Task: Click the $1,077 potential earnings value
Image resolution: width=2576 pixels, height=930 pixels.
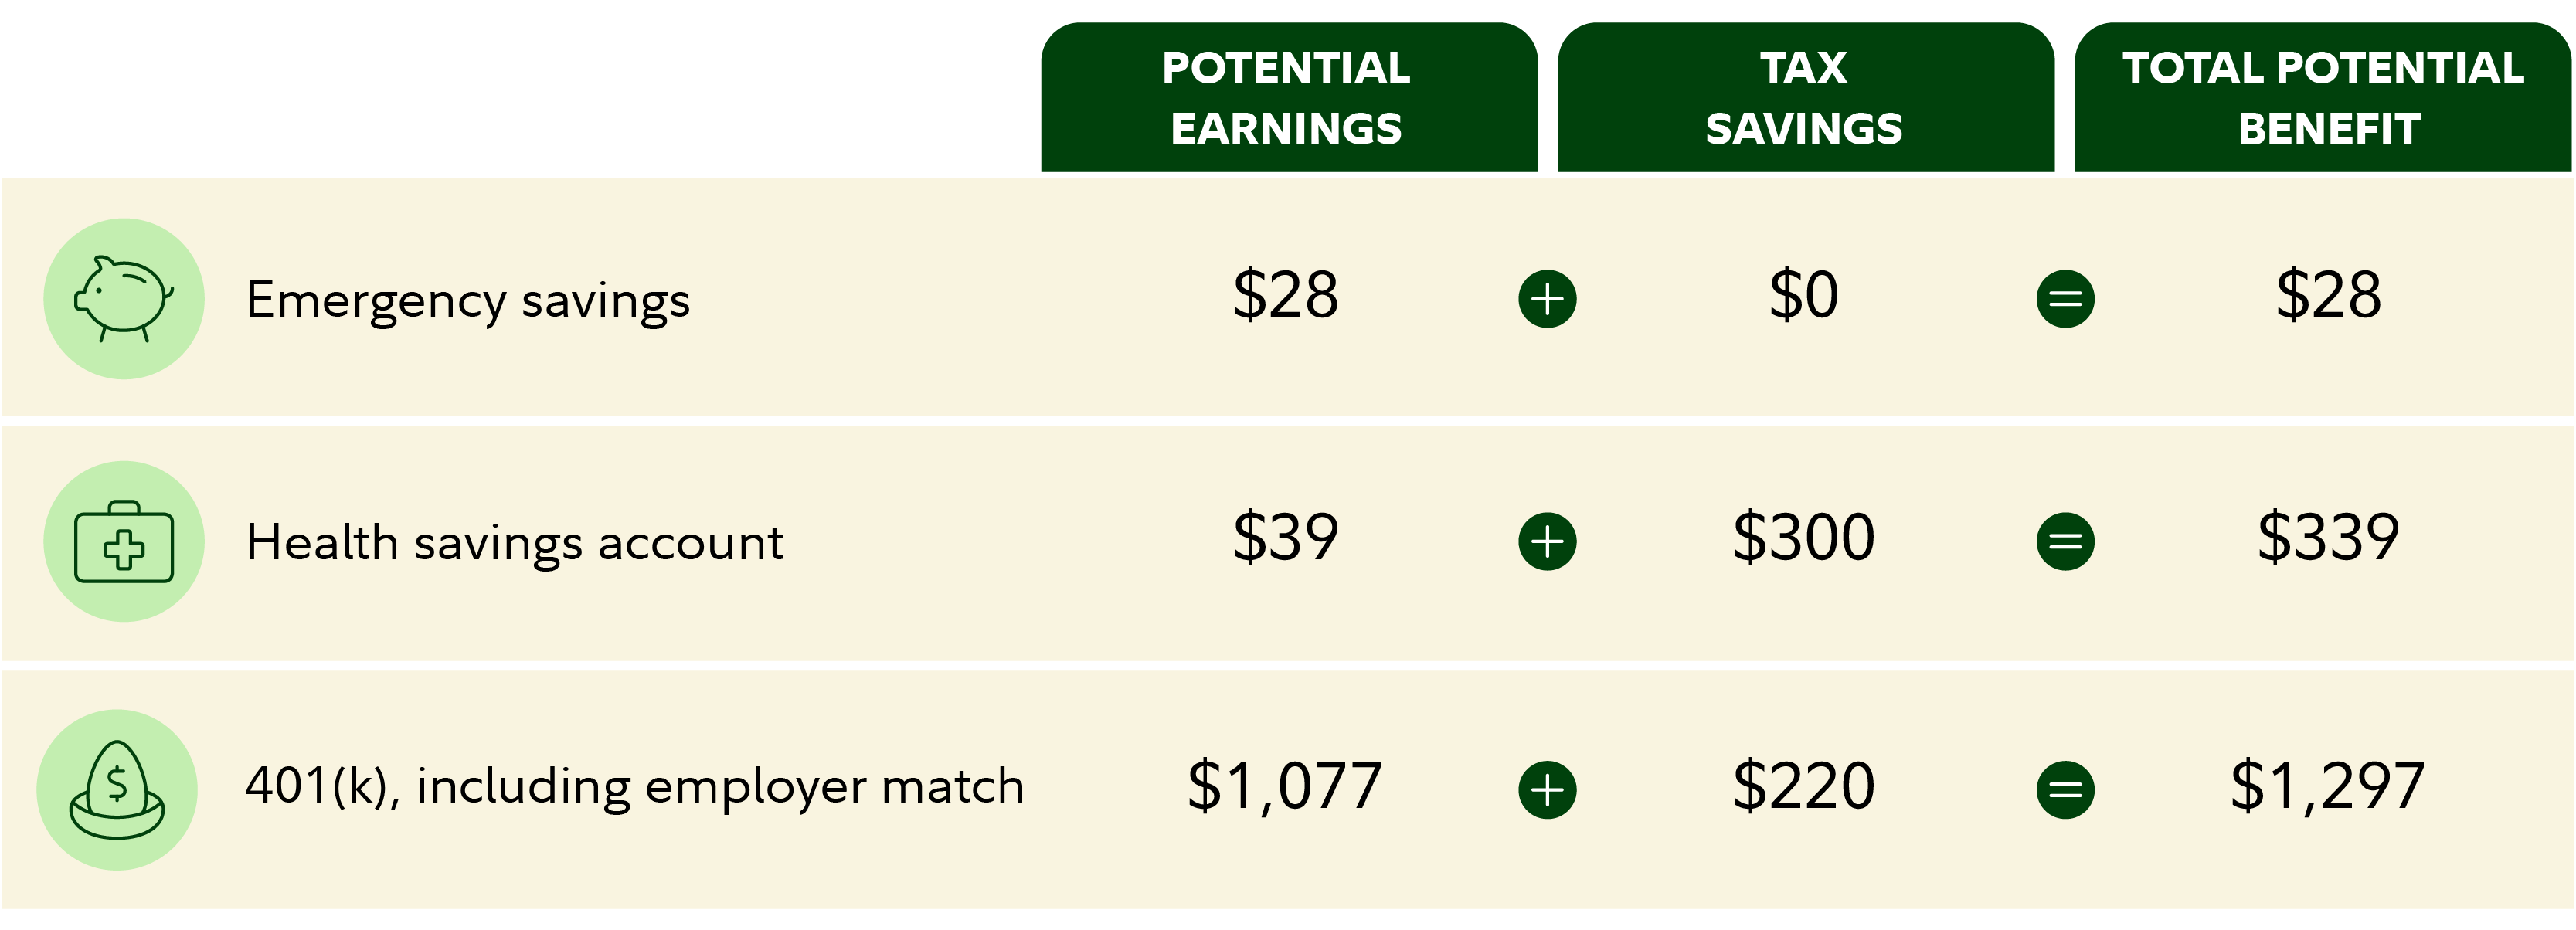Action: pyautogui.click(x=1285, y=786)
